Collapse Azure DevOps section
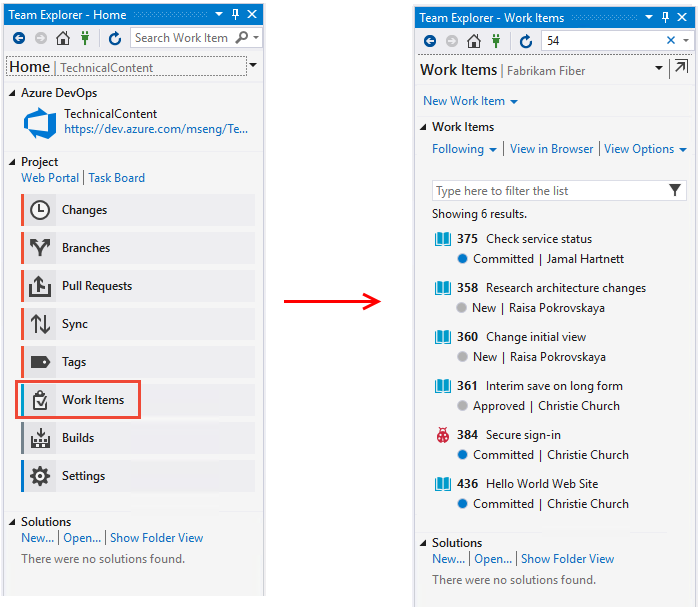 (x=12, y=93)
